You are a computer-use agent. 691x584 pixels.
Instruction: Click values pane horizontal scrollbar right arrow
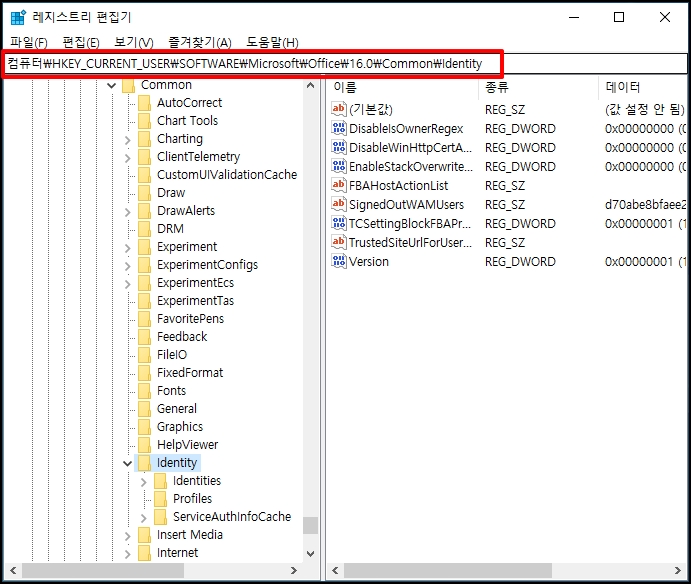(x=677, y=570)
